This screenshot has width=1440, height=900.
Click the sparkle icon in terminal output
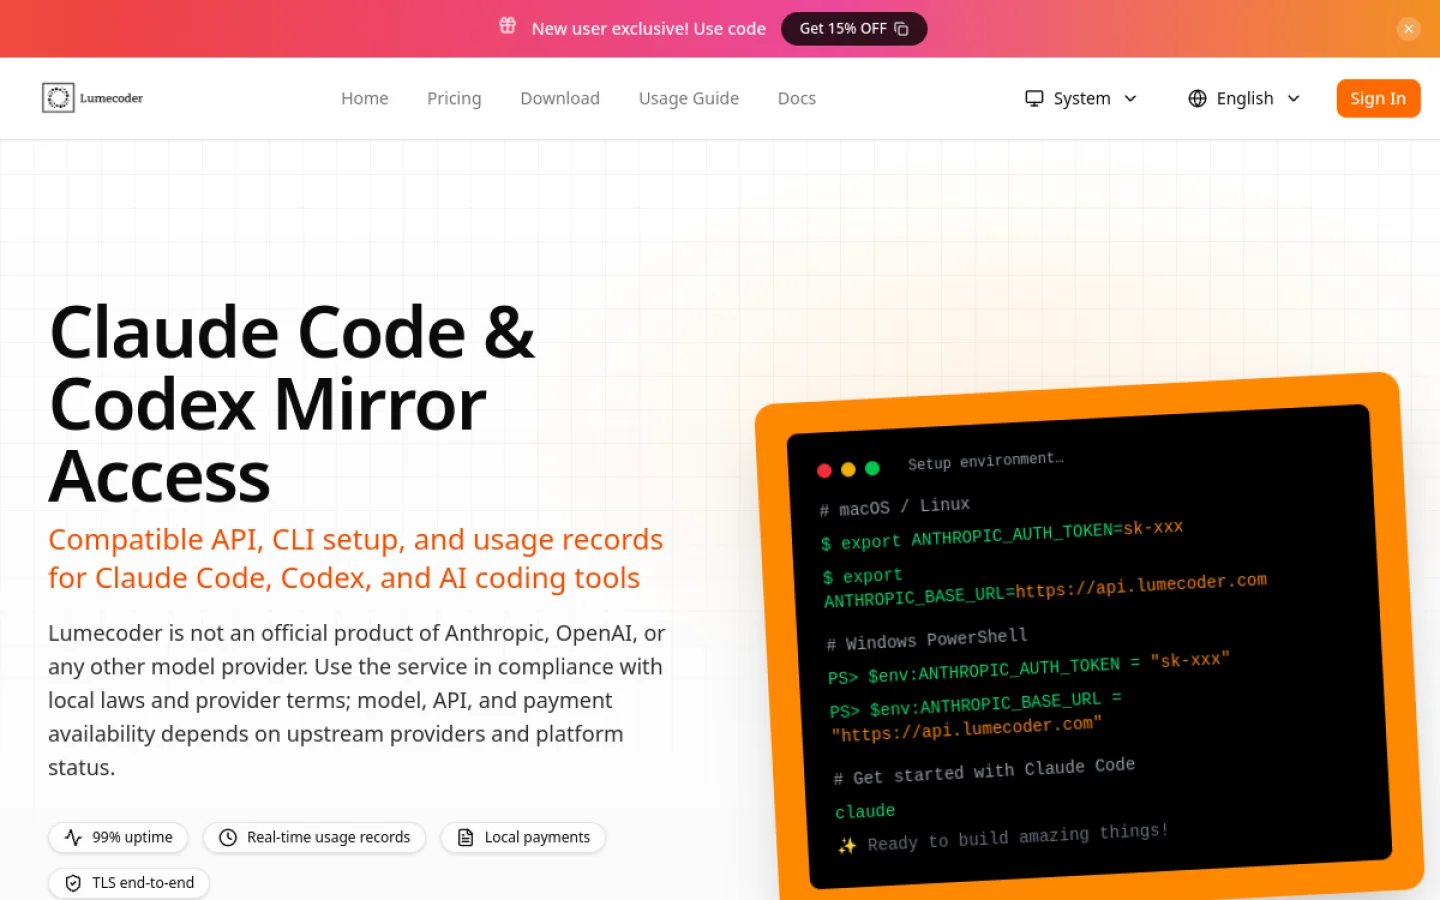(847, 846)
